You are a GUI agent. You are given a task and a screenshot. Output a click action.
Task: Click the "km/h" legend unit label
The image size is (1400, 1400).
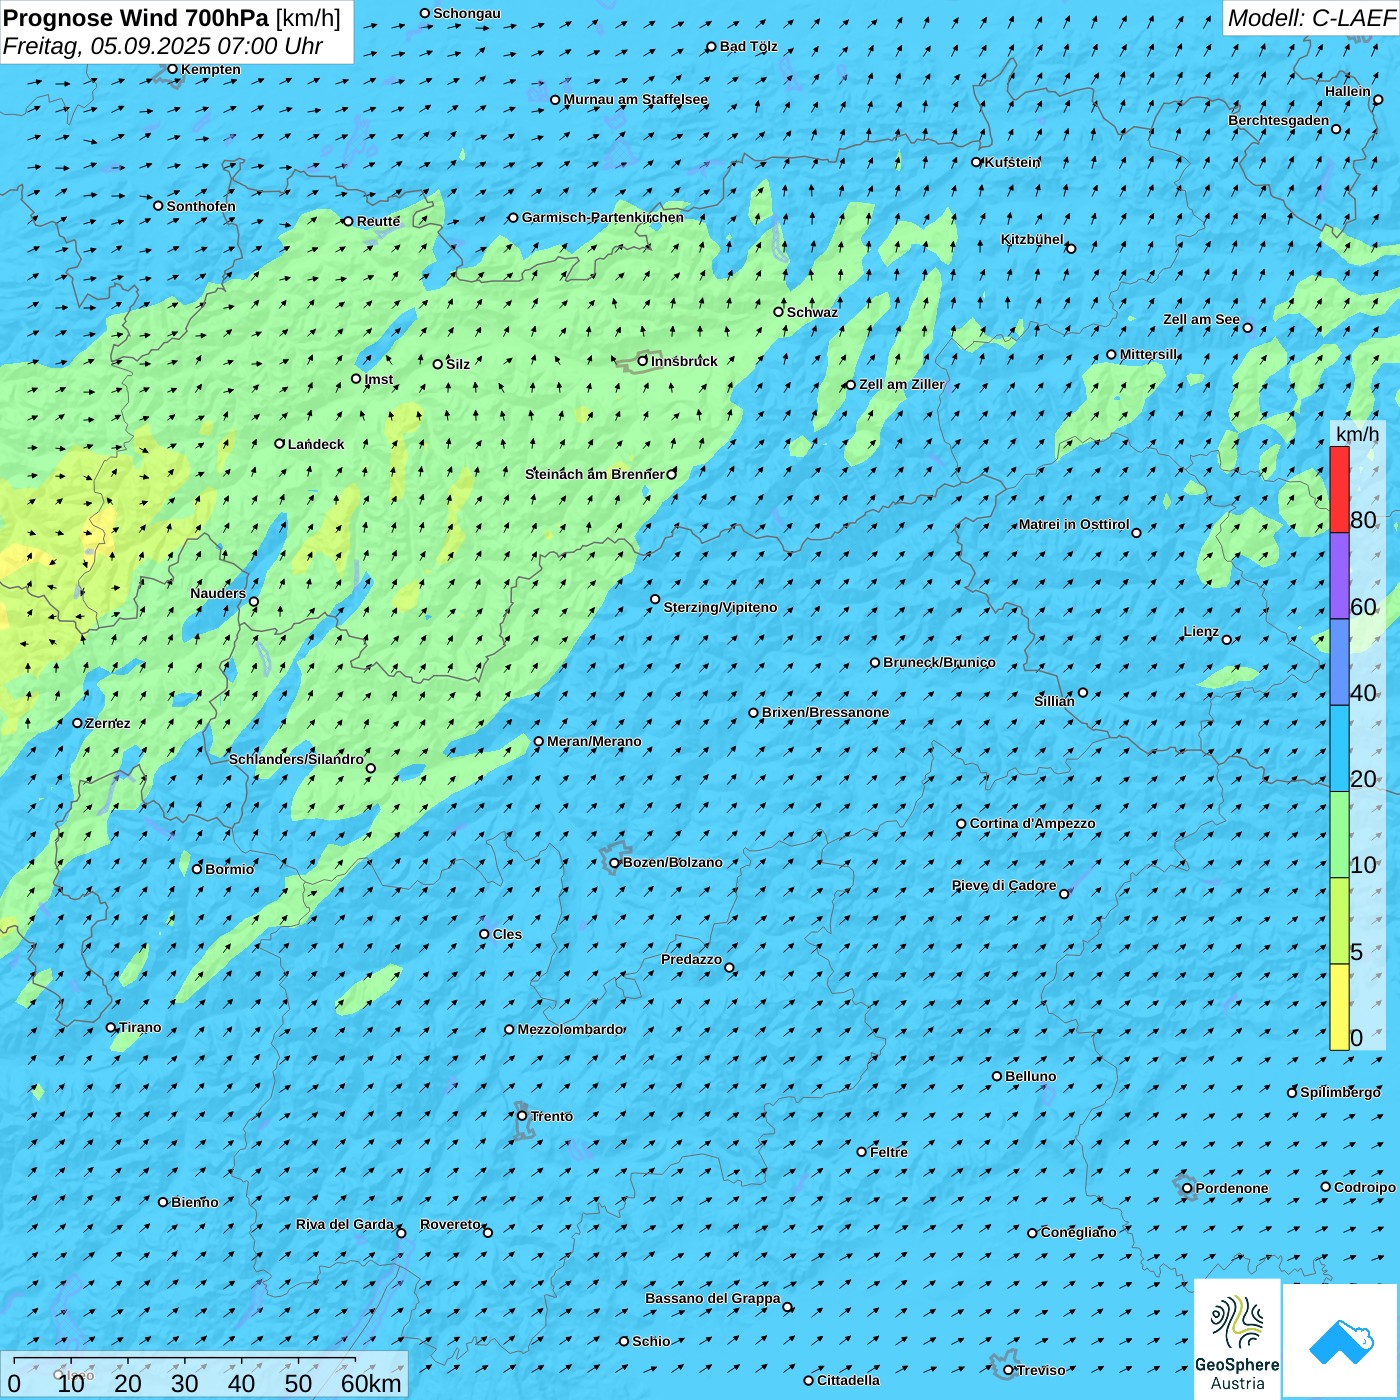click(1357, 433)
